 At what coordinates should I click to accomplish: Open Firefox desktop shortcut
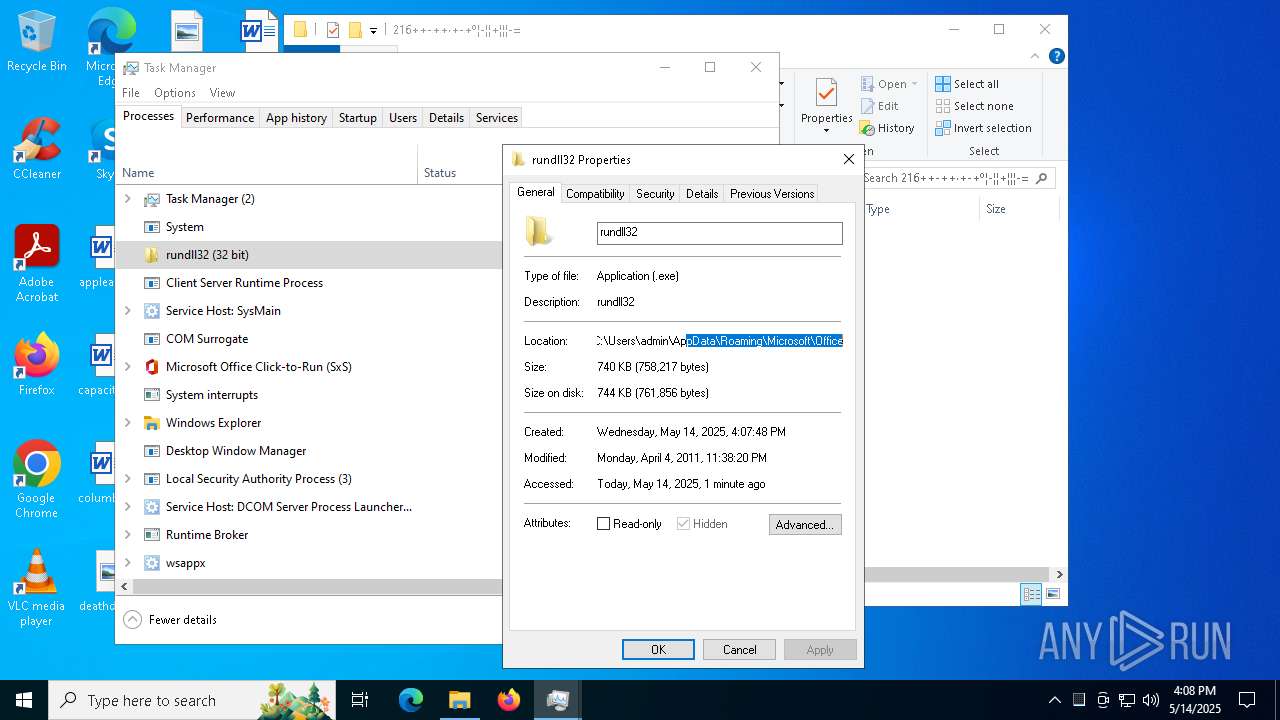coord(36,365)
